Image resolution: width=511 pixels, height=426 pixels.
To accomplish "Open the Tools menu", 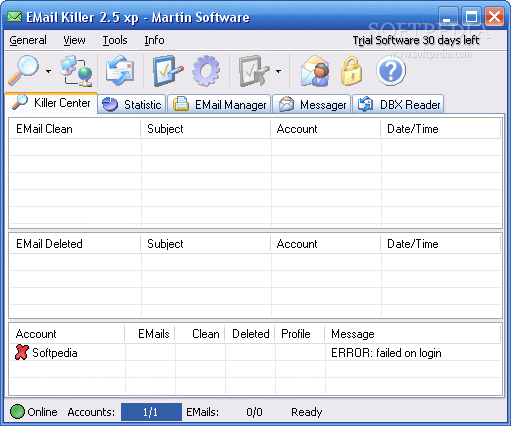I will 115,40.
